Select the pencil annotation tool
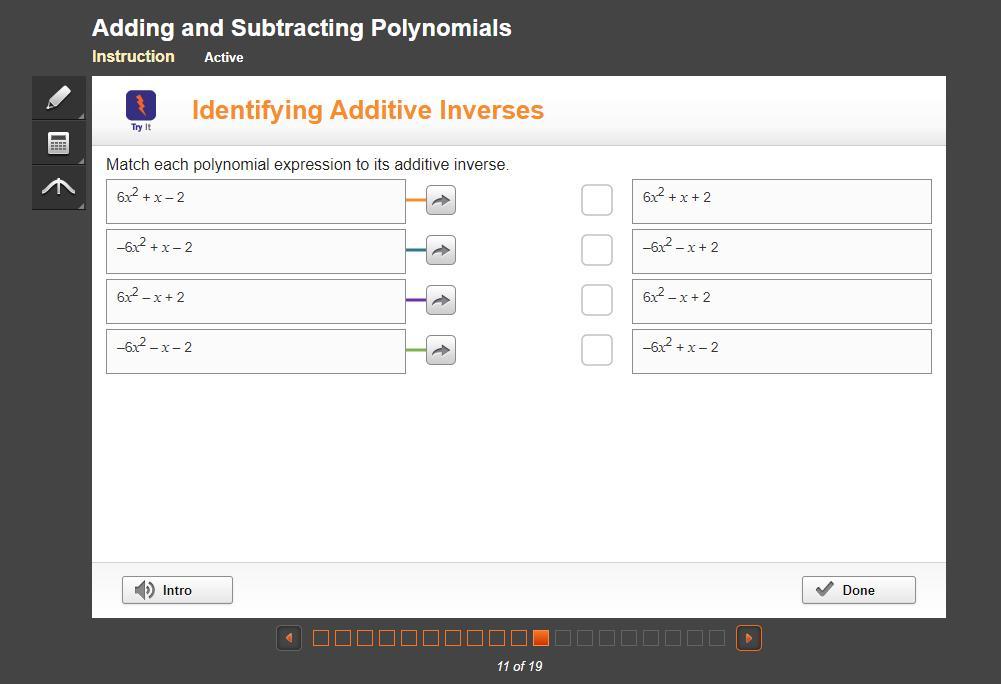 click(x=58, y=97)
